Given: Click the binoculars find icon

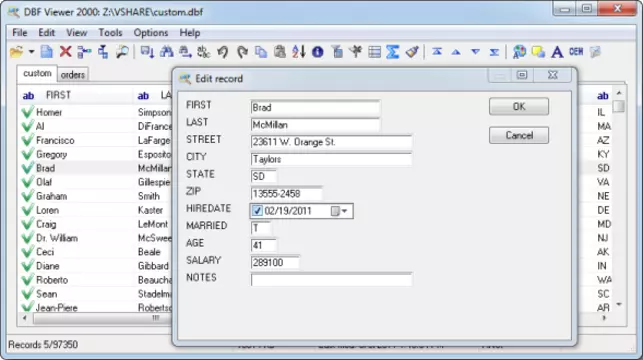Looking at the screenshot, I should click(x=166, y=52).
